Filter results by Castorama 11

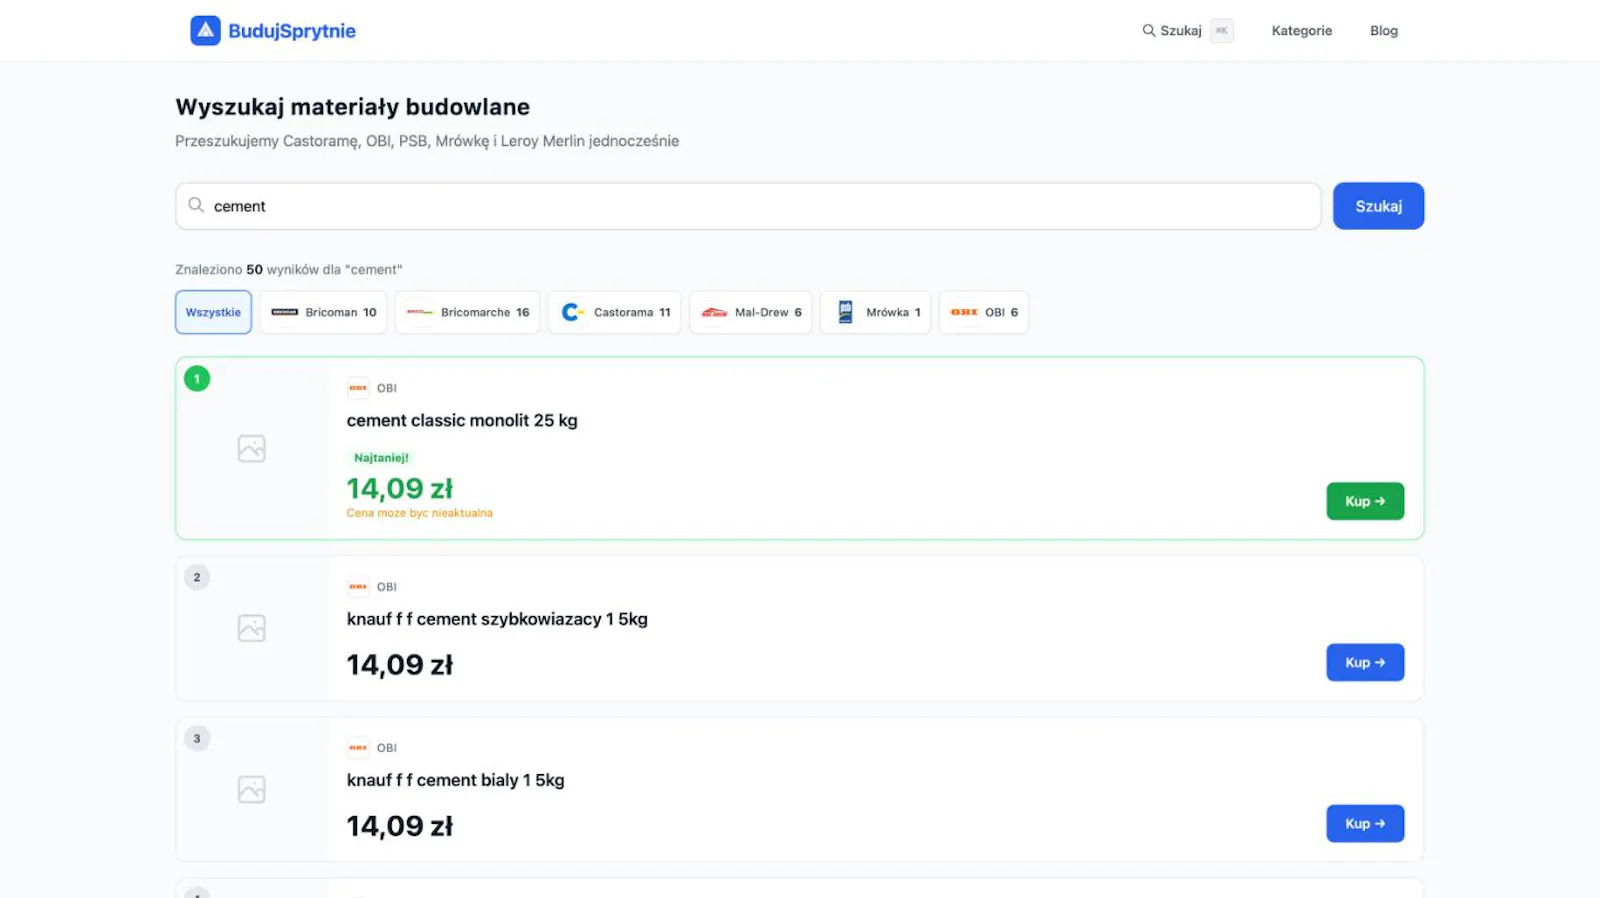pyautogui.click(x=614, y=312)
